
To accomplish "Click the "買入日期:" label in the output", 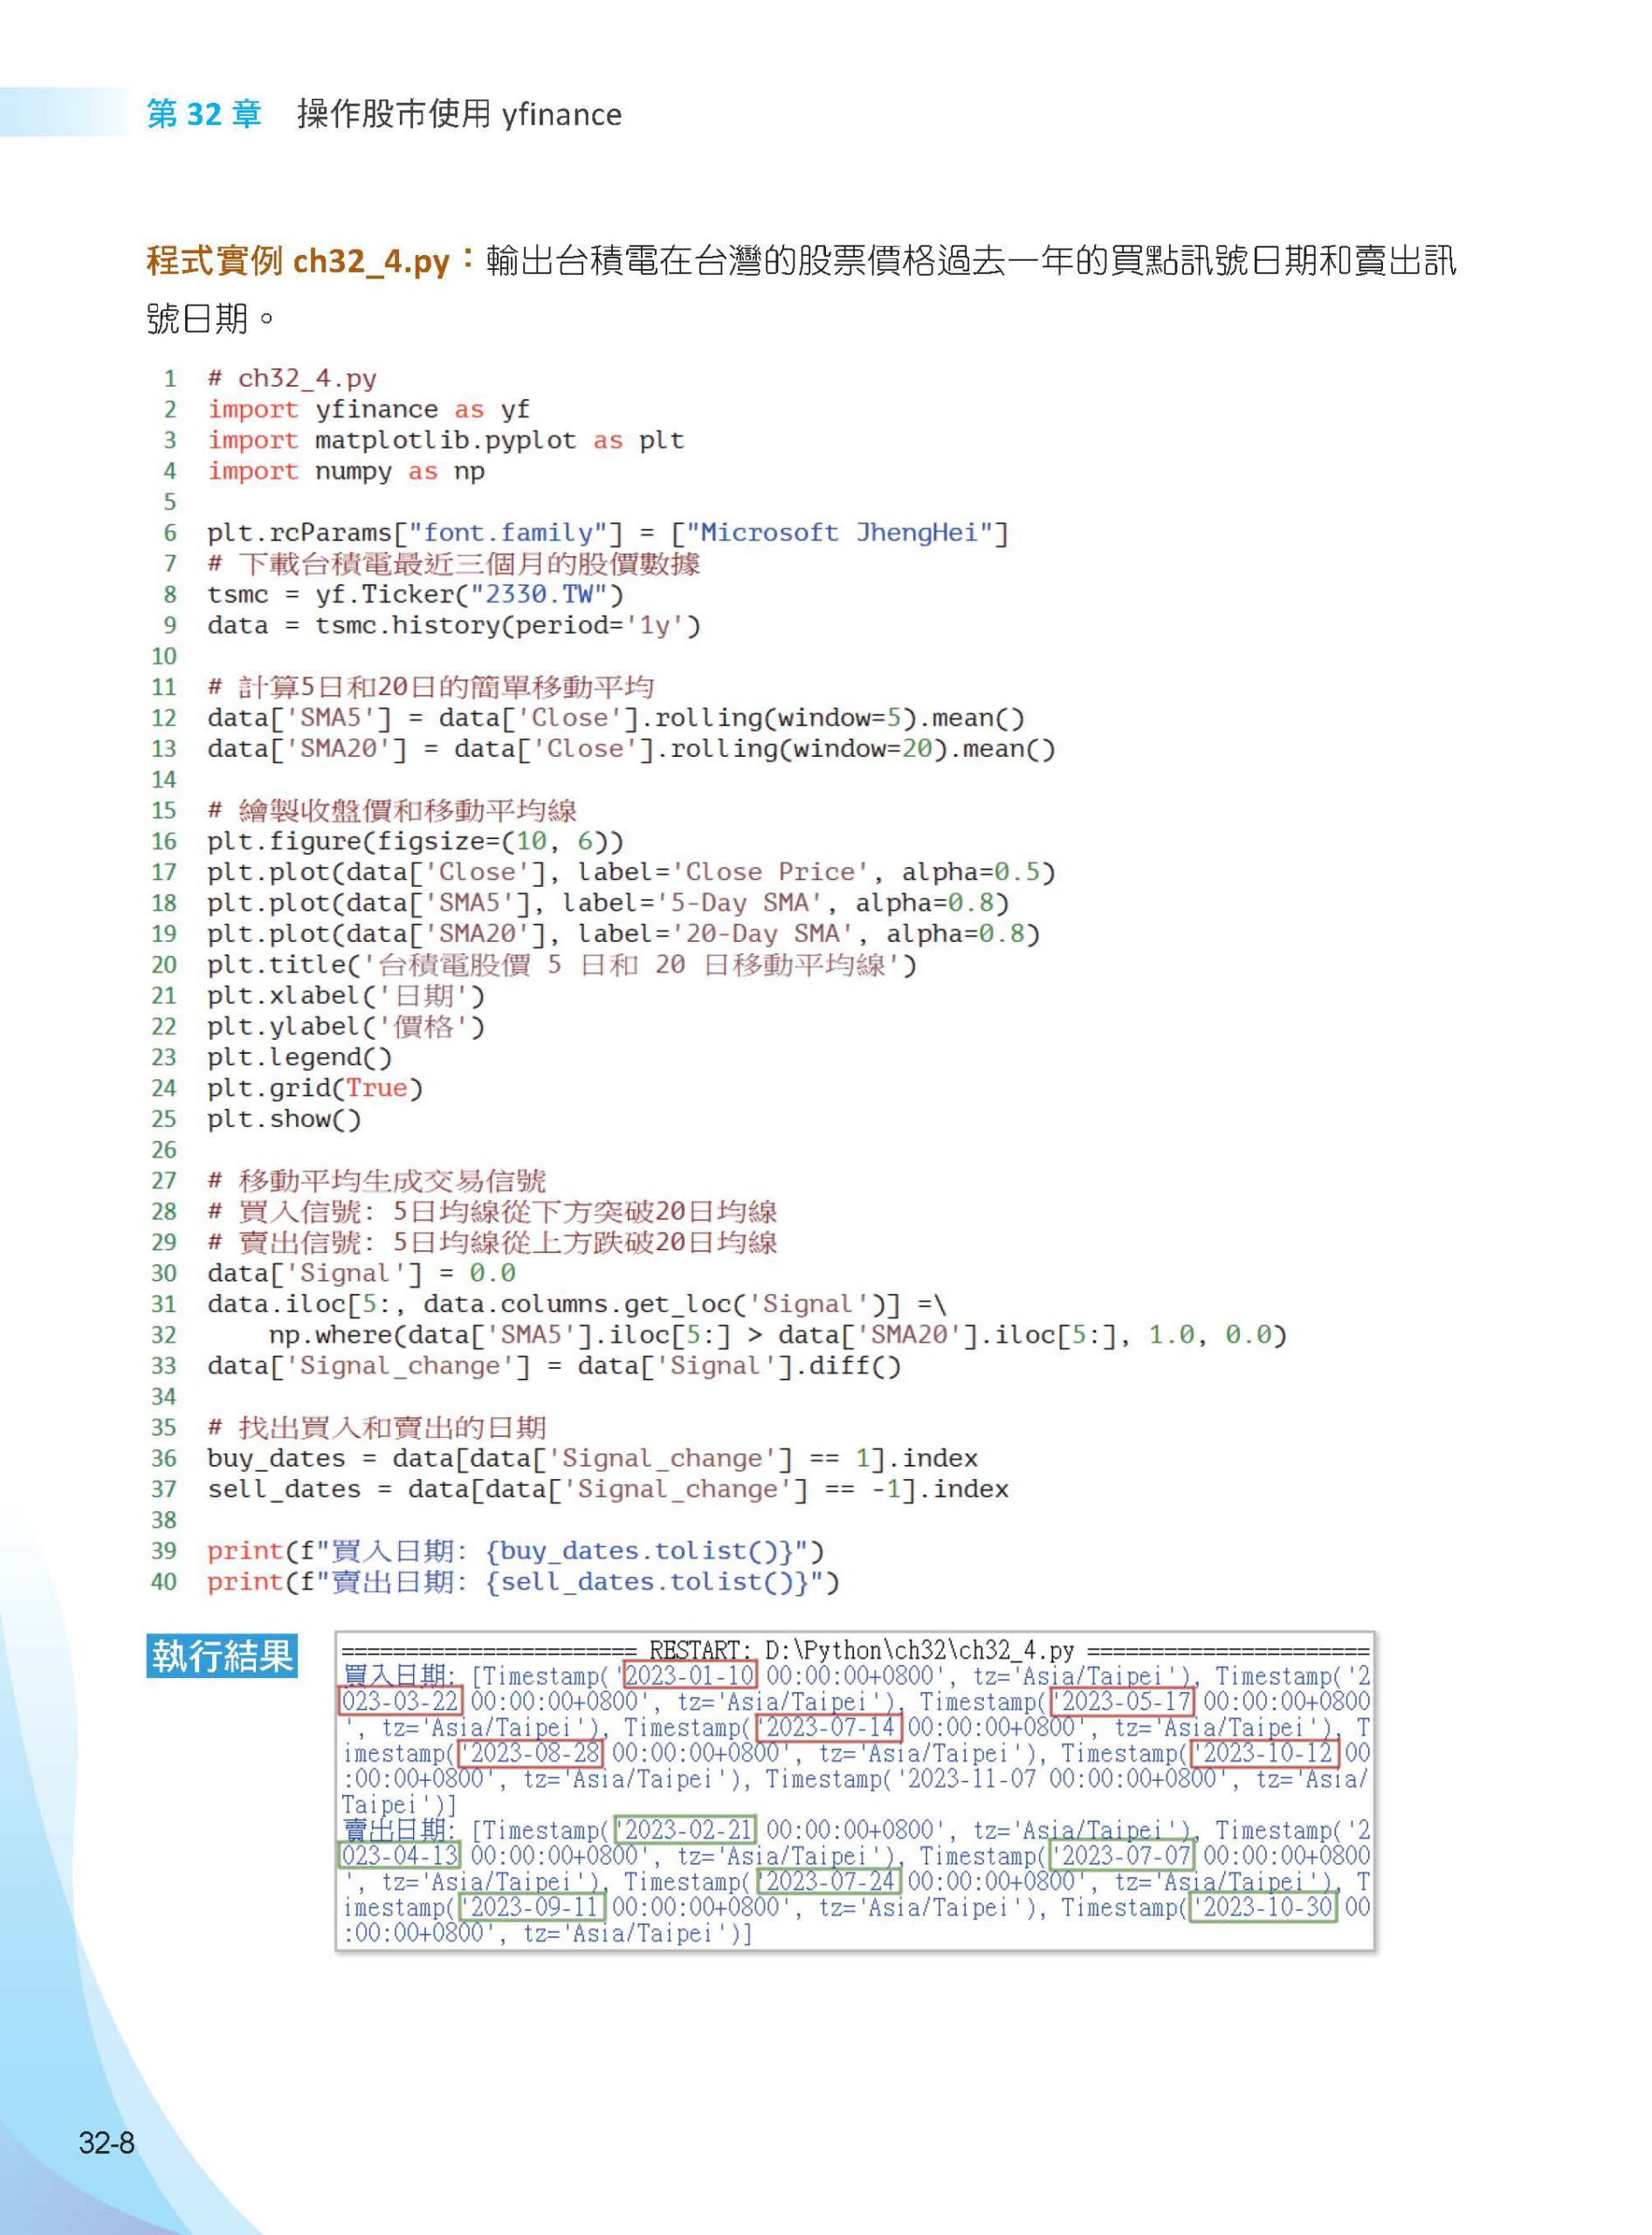I will (400, 1676).
